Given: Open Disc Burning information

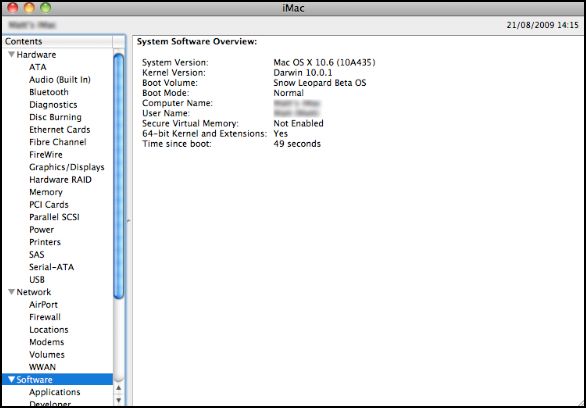Looking at the screenshot, I should (x=55, y=117).
